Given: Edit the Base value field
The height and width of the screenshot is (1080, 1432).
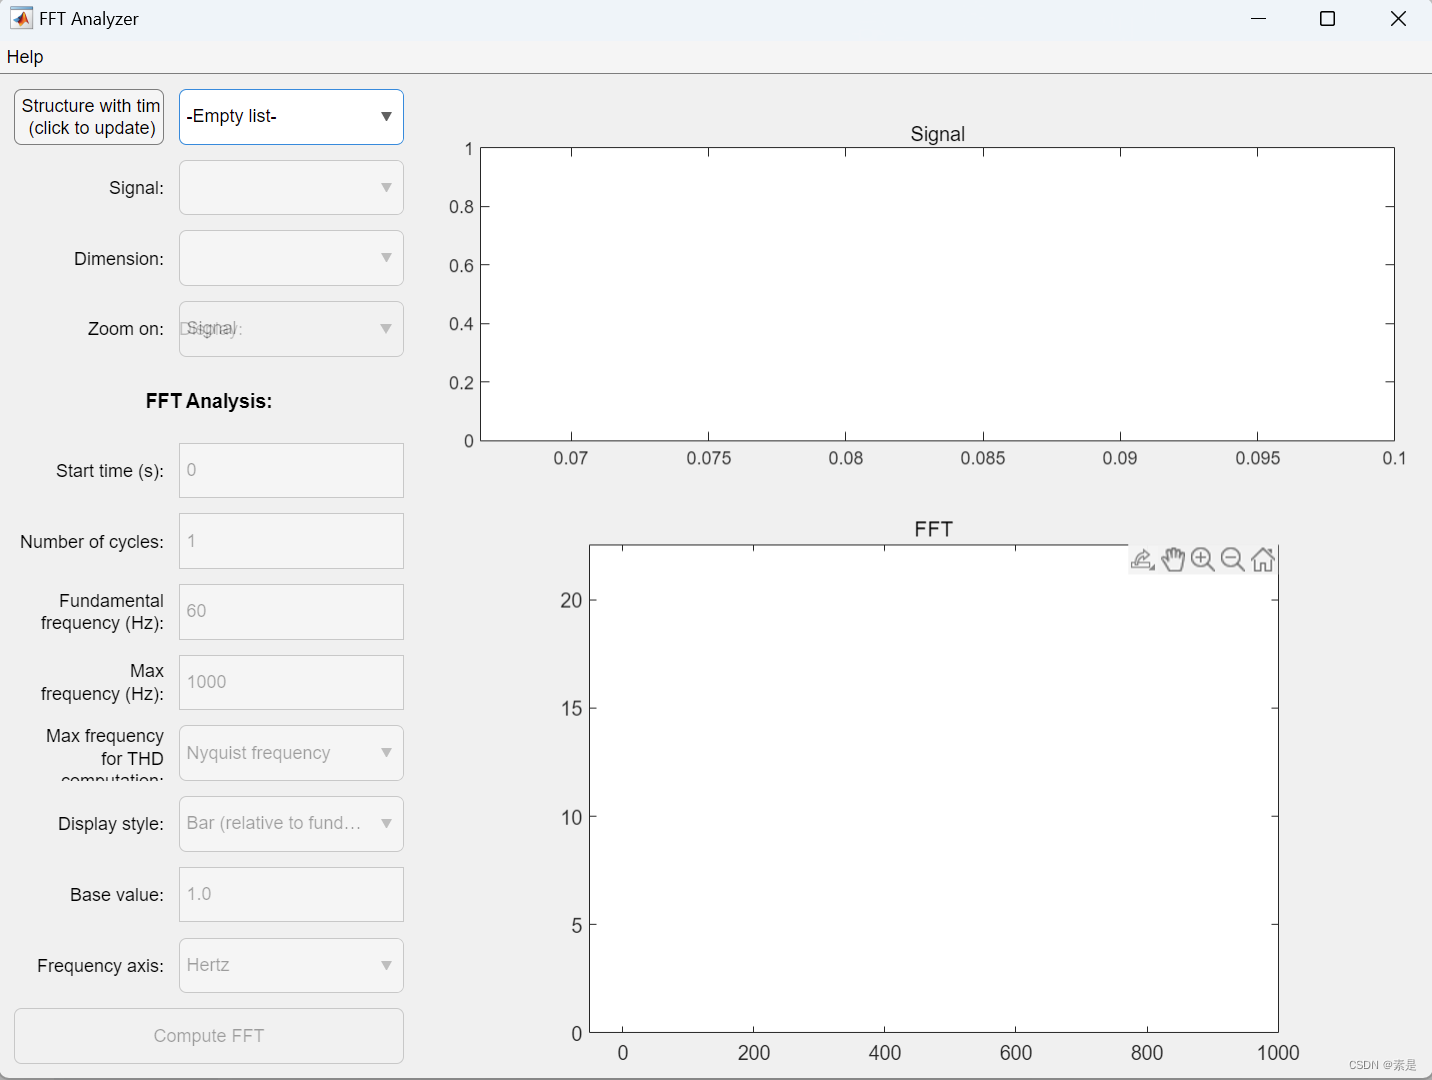Looking at the screenshot, I should tap(290, 894).
